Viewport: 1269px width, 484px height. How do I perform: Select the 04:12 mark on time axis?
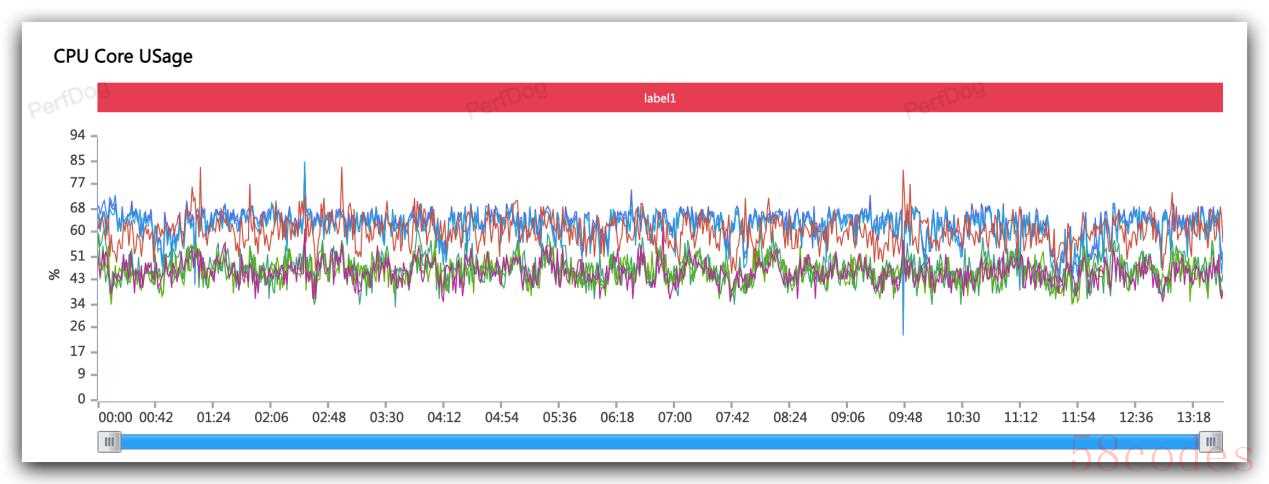tap(444, 417)
